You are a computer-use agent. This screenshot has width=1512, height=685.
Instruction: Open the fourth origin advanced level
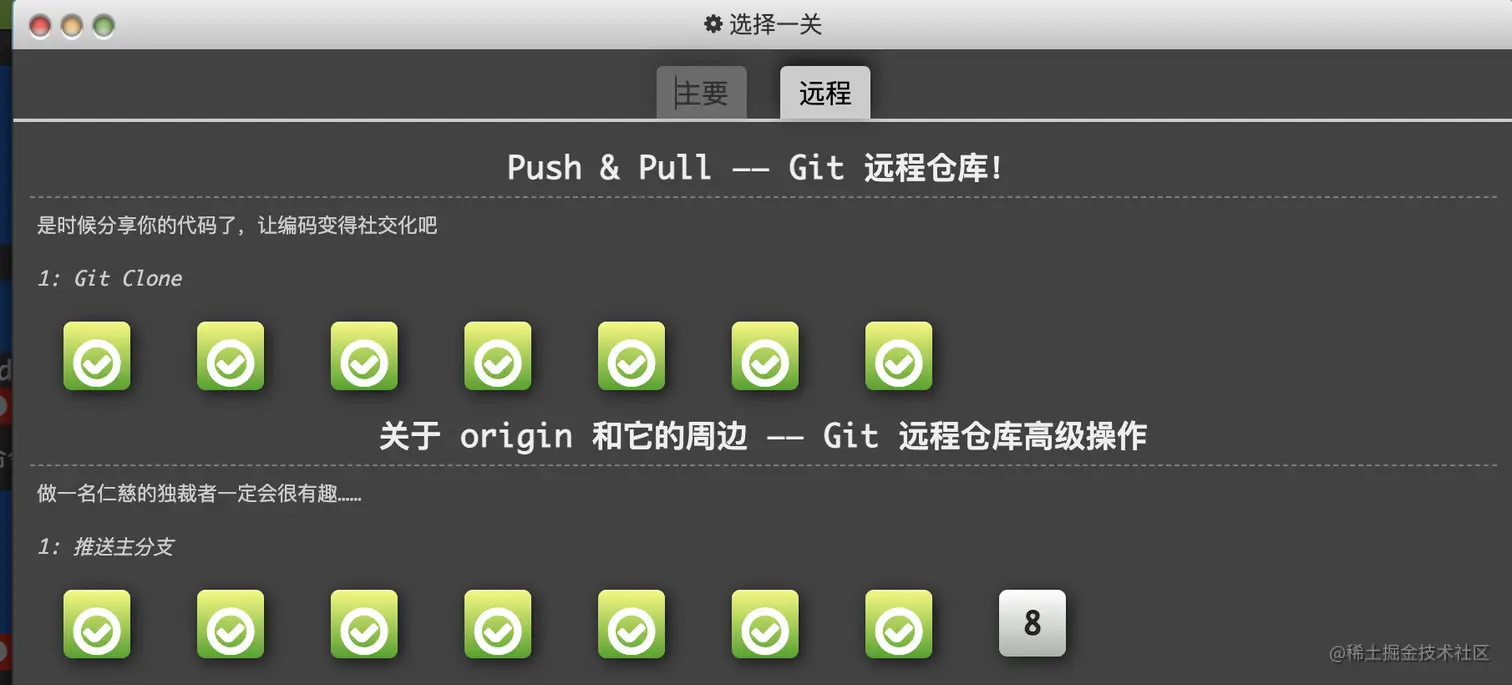coord(498,624)
